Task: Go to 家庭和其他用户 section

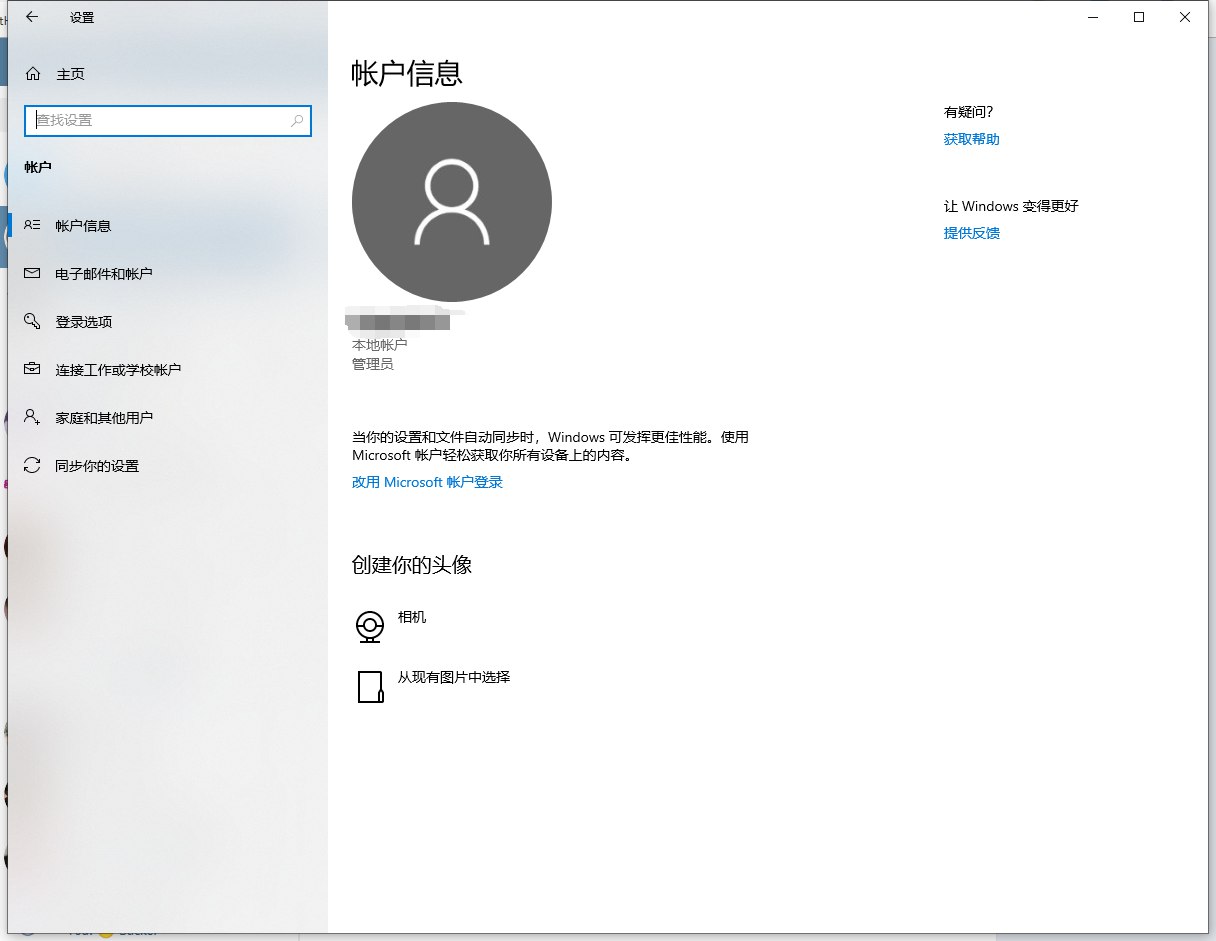Action: click(104, 418)
